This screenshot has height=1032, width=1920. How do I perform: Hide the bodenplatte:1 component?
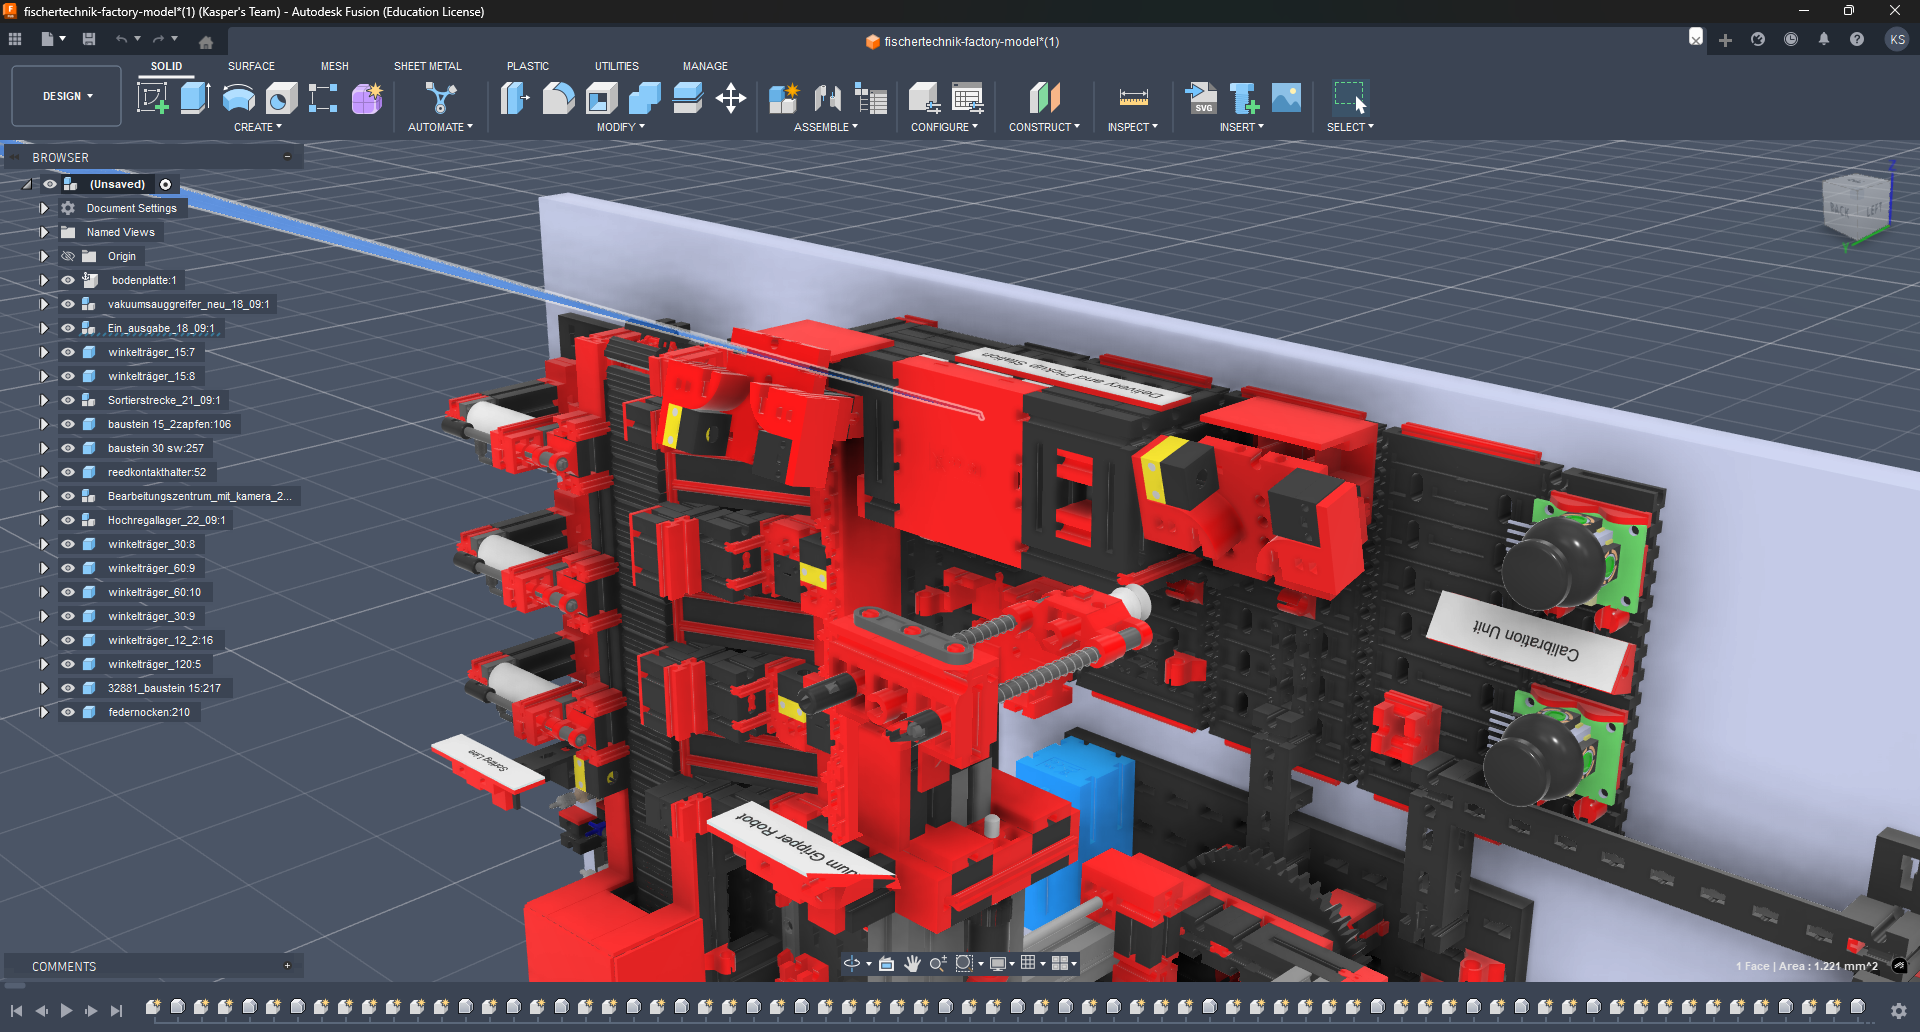(67, 280)
